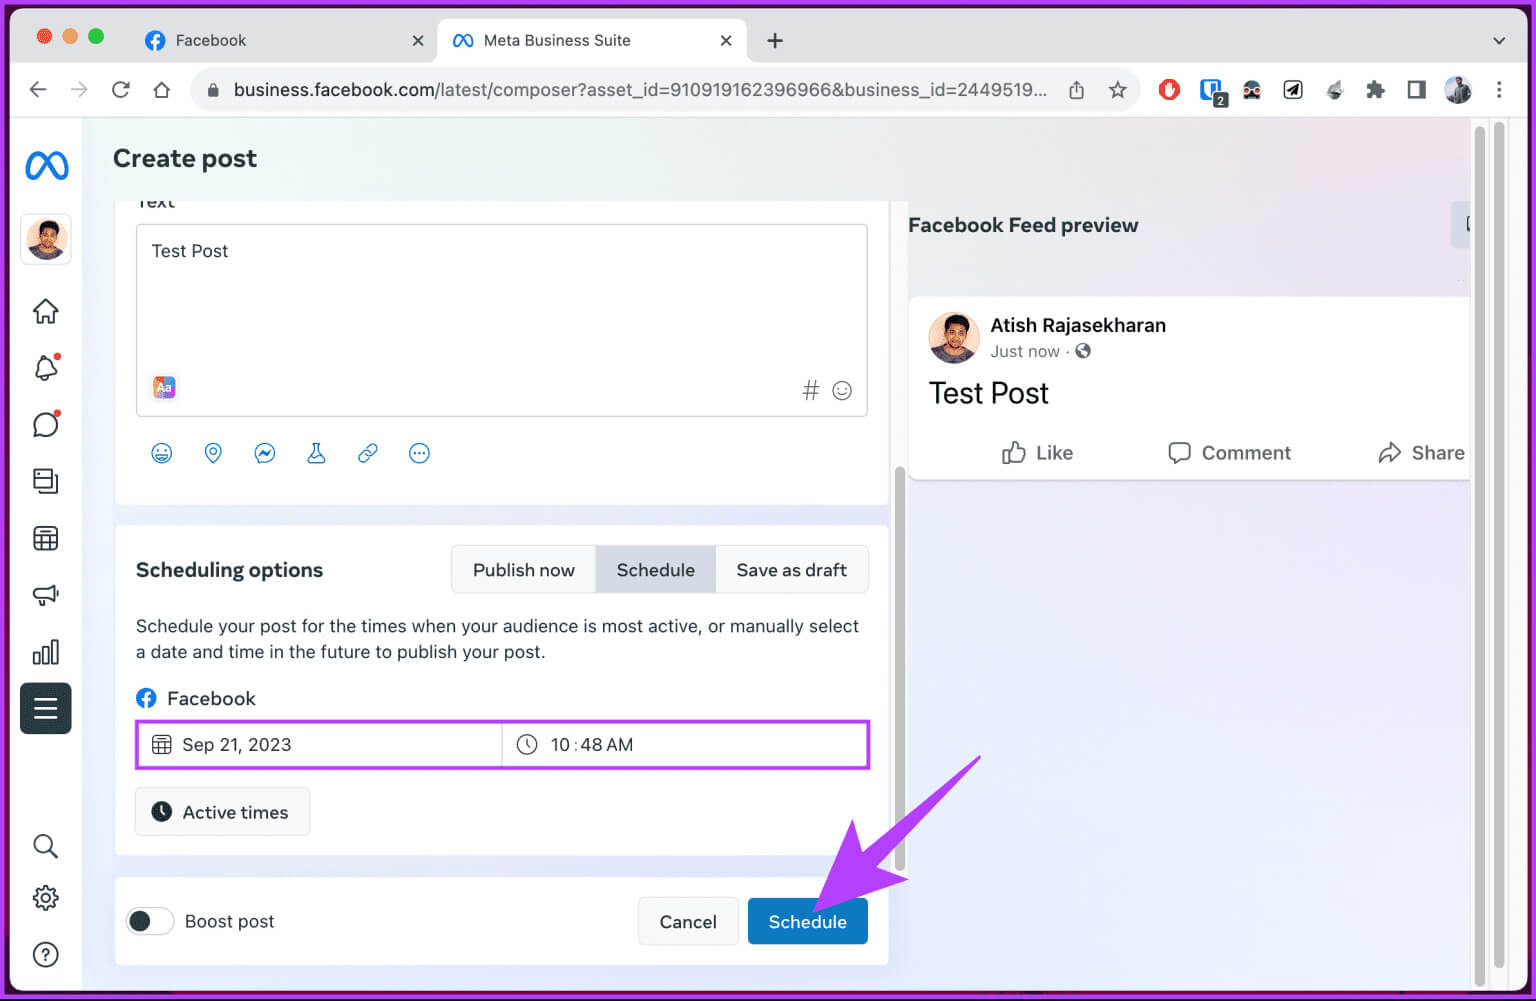This screenshot has height=1001, width=1536.
Task: Open the browser Extensions puzzle icon
Action: tap(1376, 90)
